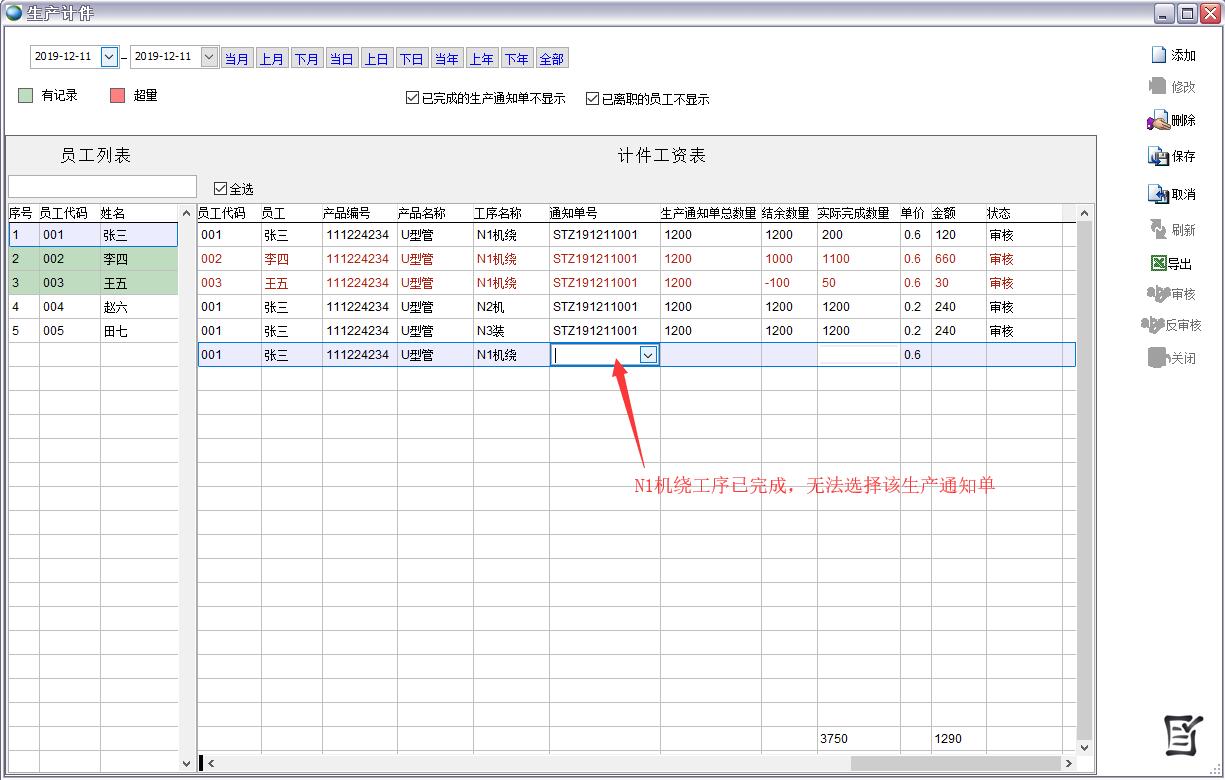Click the 上年 quick filter button
This screenshot has height=780, width=1225.
coord(482,59)
